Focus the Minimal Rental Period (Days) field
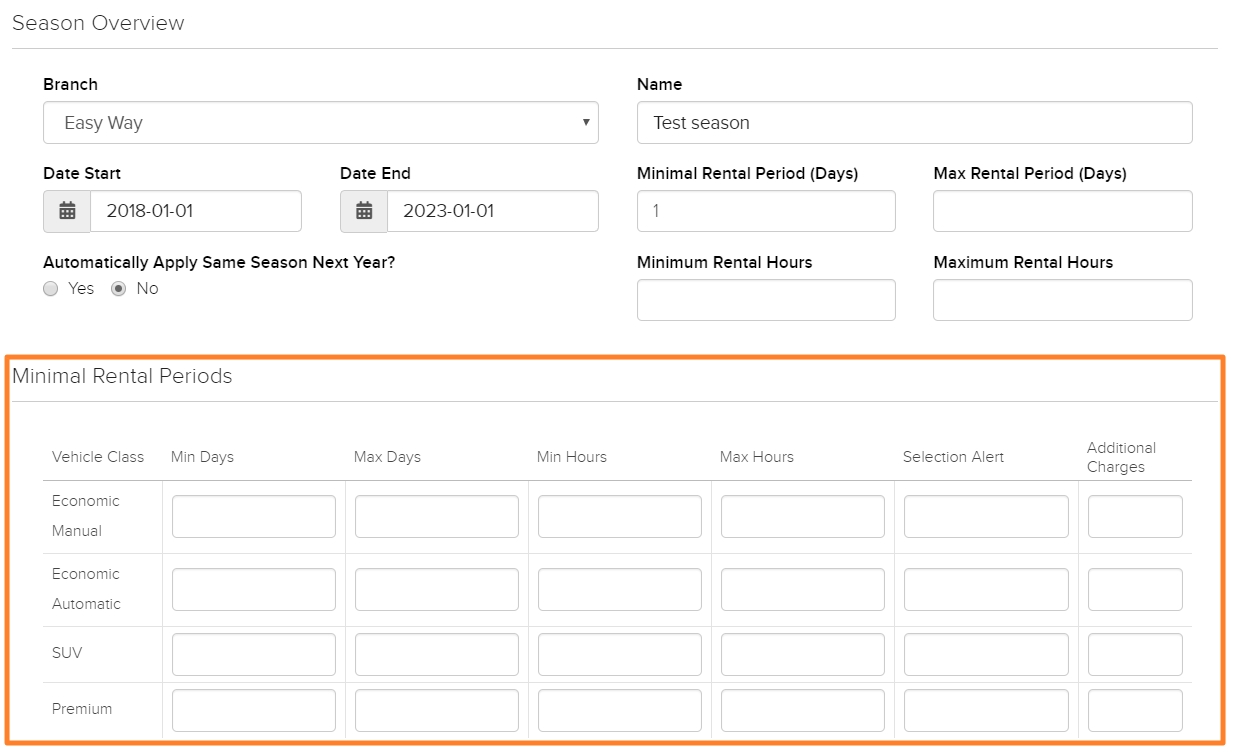The width and height of the screenshot is (1239, 754). pos(766,211)
